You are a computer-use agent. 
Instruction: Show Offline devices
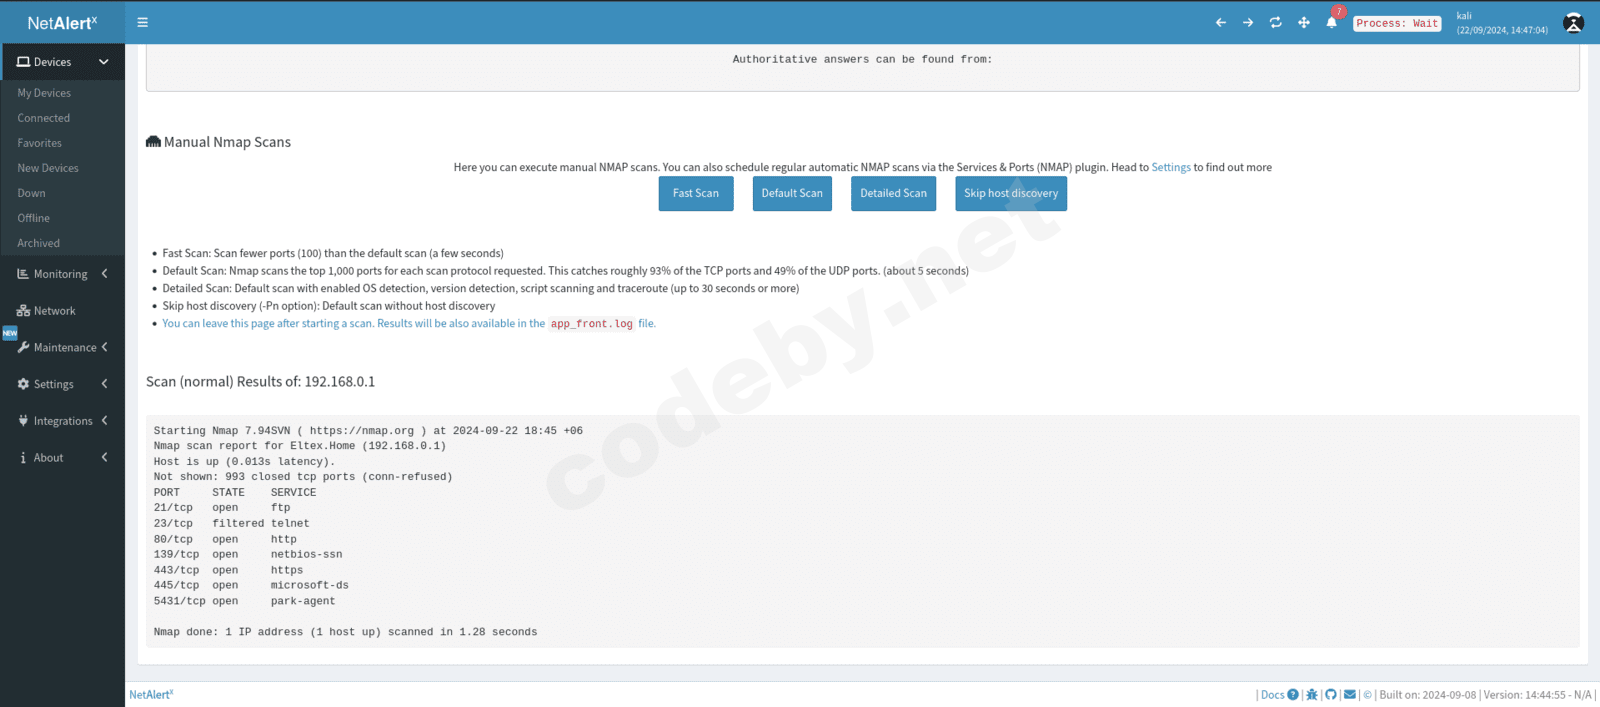[33, 218]
